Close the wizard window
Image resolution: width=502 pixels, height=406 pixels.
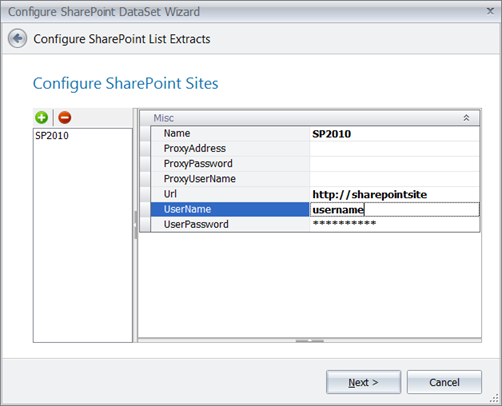490,11
